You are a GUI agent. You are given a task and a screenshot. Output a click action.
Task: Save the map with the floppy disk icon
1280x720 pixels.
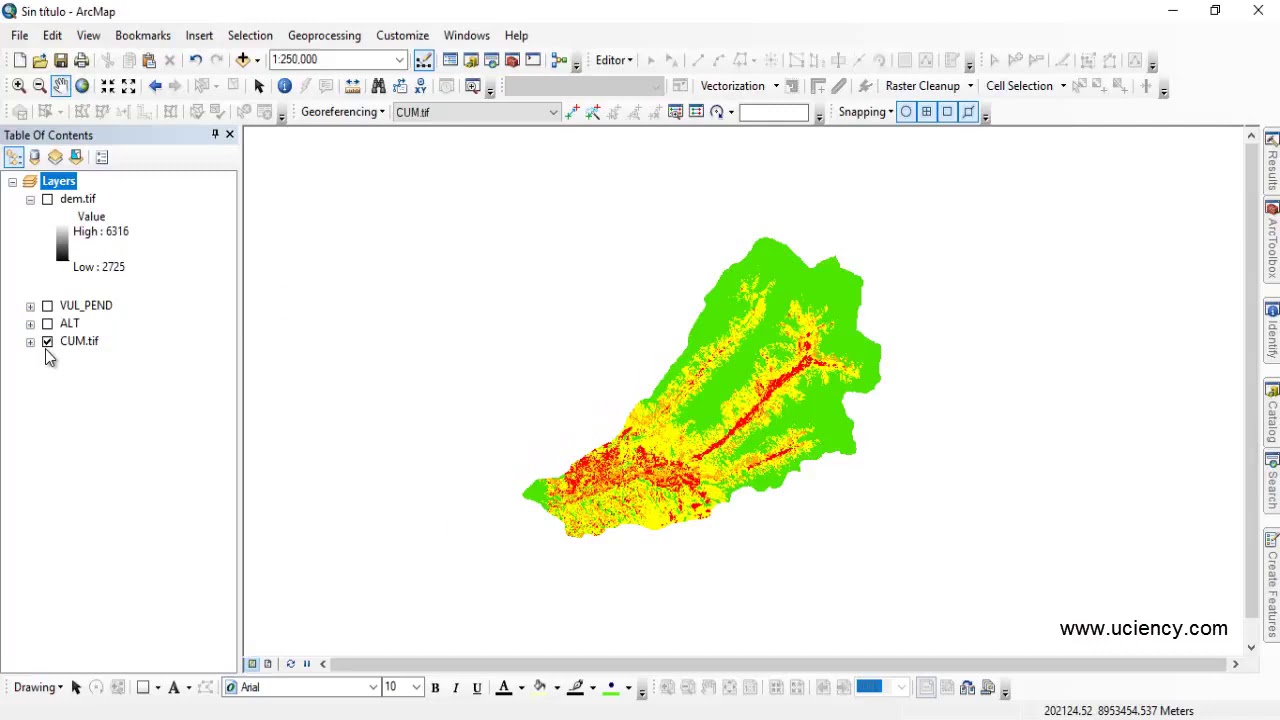[x=60, y=60]
